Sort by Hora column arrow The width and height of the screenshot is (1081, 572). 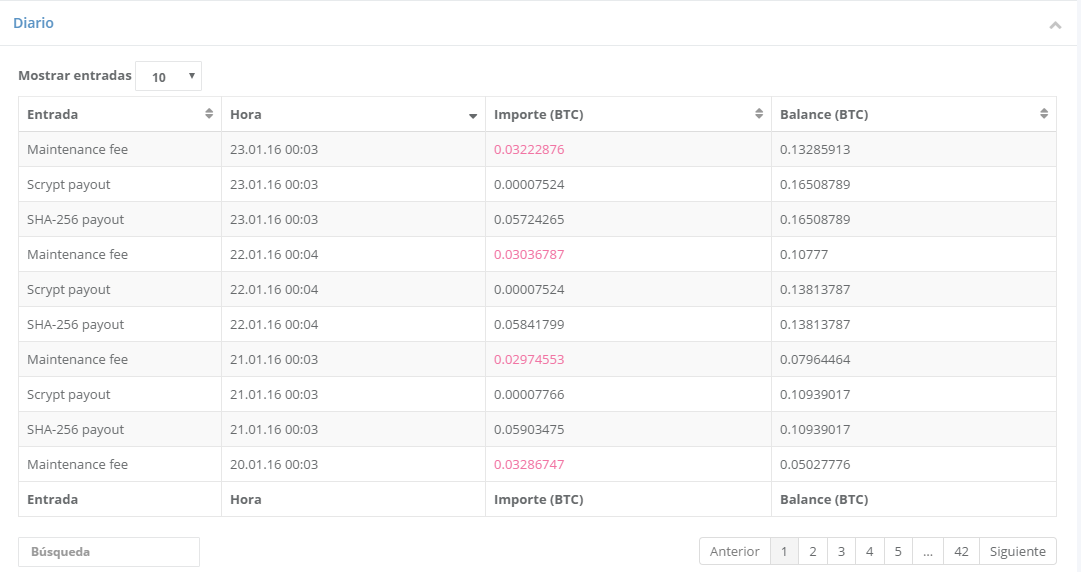[x=473, y=116]
